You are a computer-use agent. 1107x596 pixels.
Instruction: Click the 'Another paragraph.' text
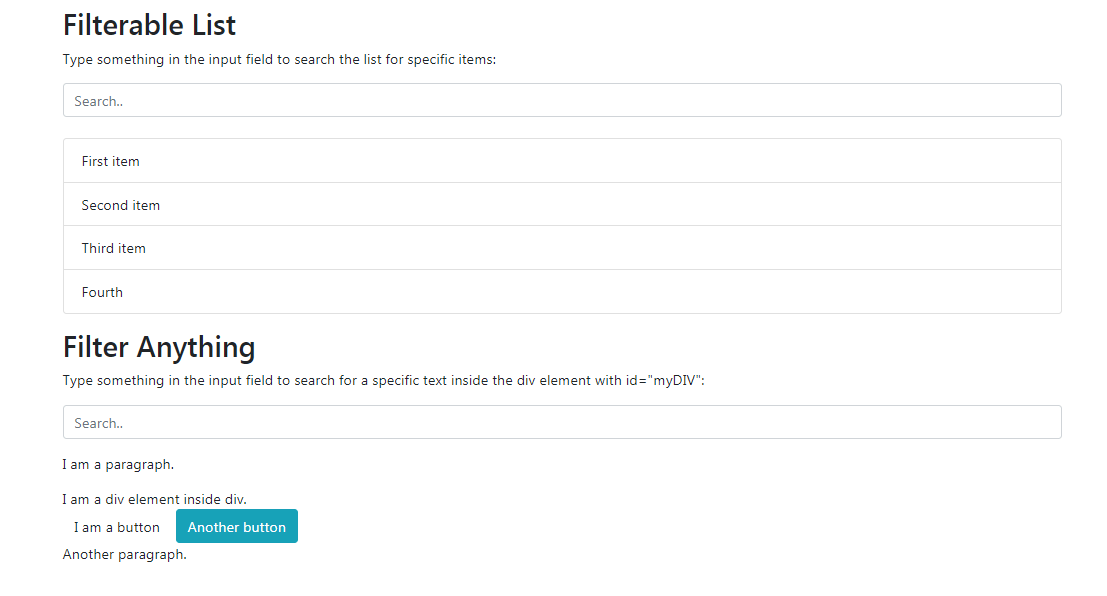[x=124, y=554]
